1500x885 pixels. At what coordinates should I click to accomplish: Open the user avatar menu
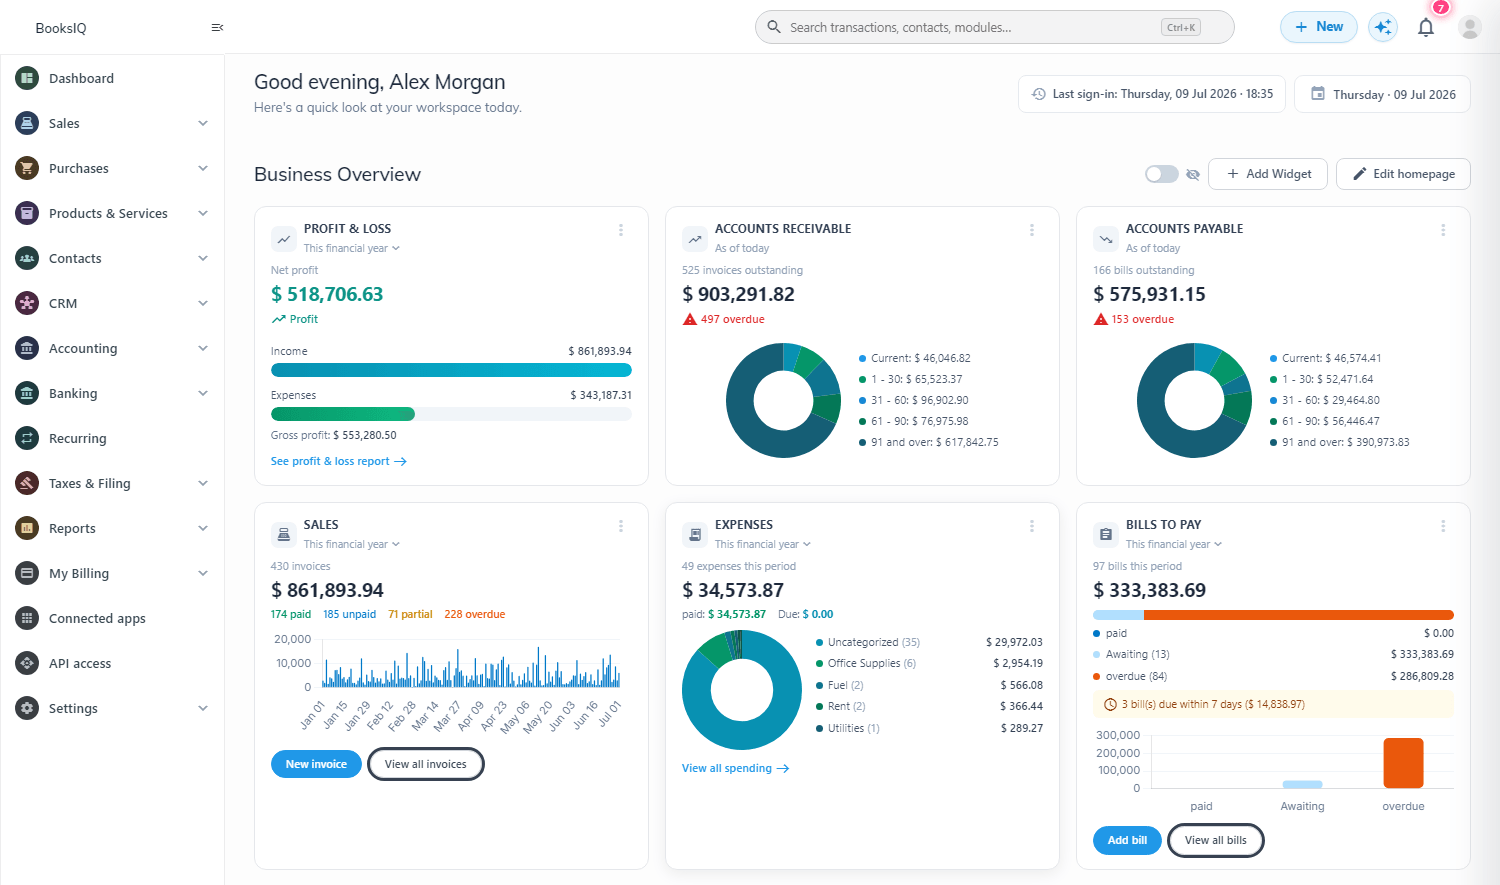pos(1469,27)
